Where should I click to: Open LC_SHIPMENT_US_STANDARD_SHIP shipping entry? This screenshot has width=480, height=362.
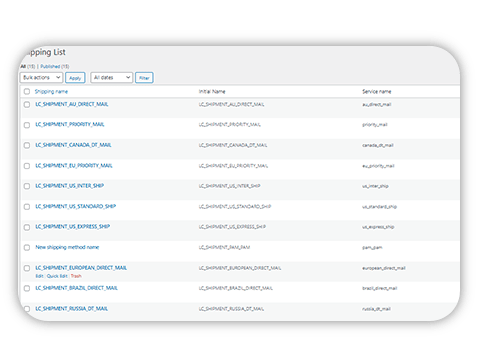click(x=76, y=206)
